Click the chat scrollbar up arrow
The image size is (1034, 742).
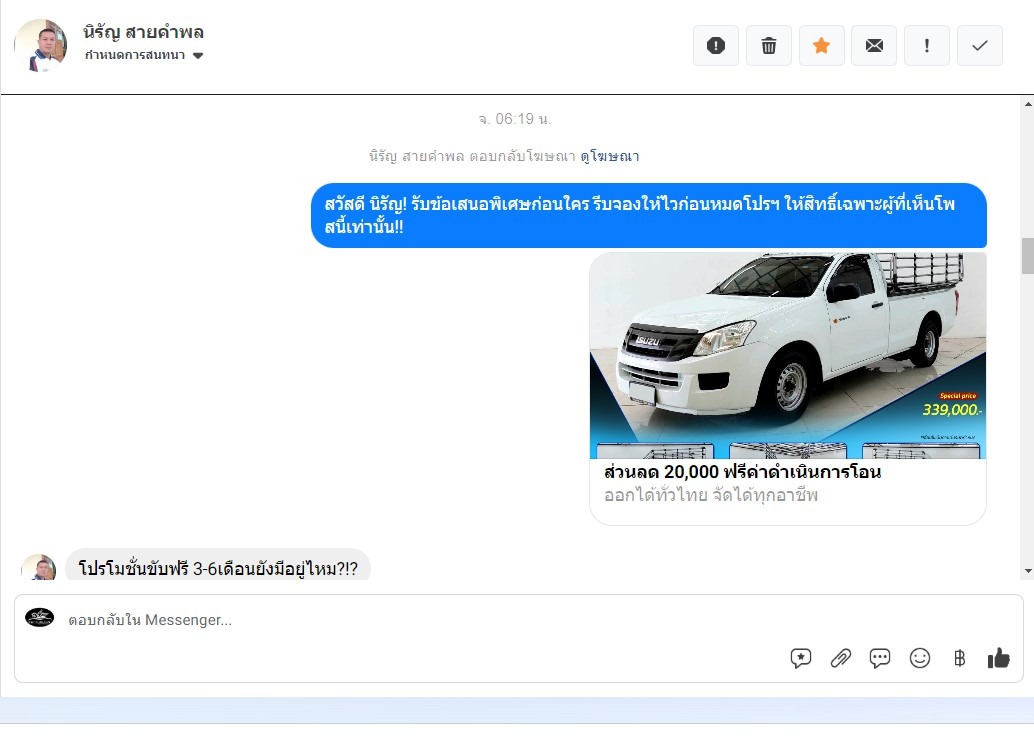coord(1027,103)
